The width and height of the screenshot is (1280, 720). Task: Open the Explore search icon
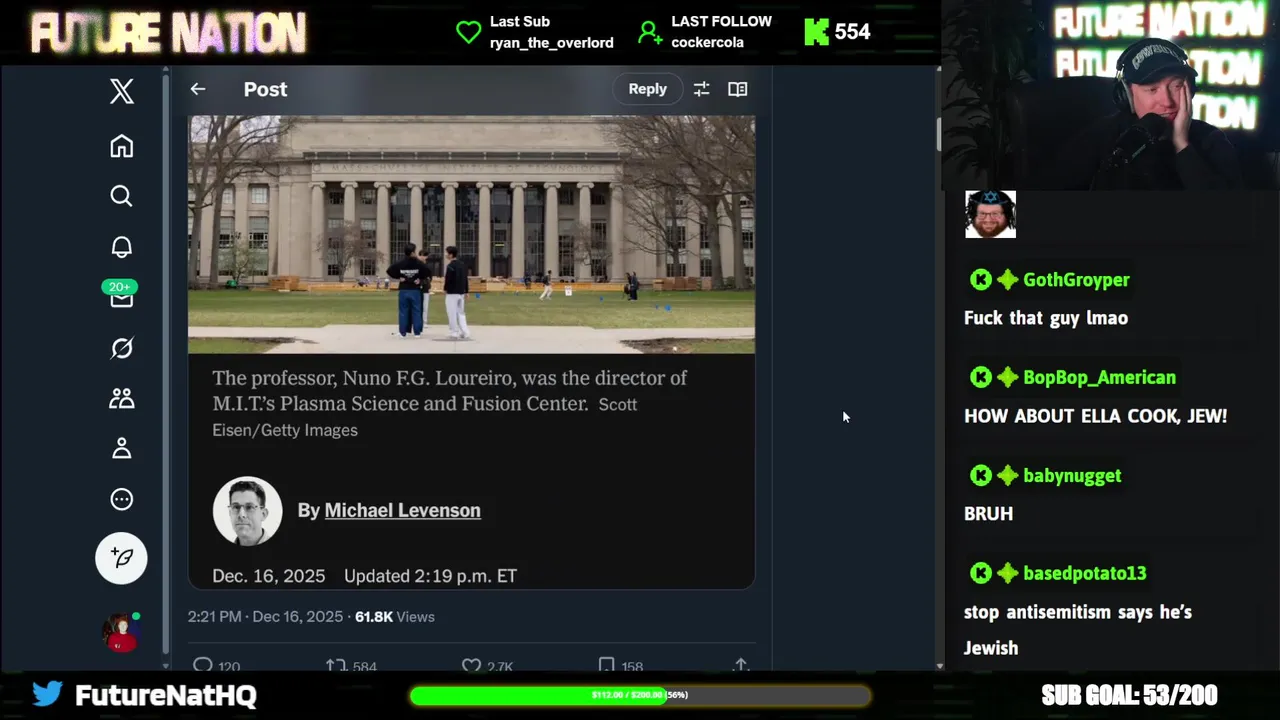tap(121, 196)
